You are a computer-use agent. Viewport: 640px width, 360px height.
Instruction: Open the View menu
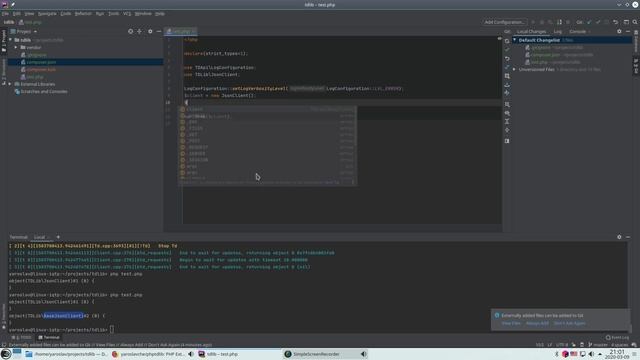(x=29, y=13)
